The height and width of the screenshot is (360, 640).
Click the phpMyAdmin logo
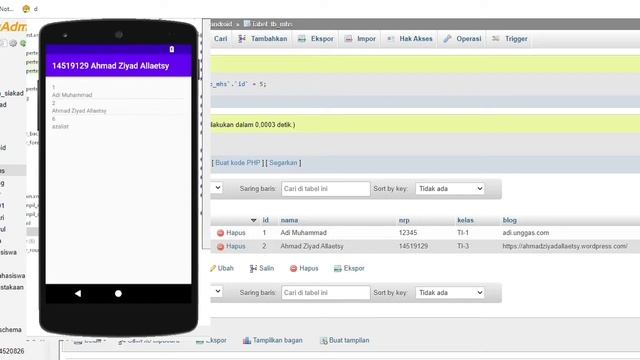pyautogui.click(x=13, y=27)
